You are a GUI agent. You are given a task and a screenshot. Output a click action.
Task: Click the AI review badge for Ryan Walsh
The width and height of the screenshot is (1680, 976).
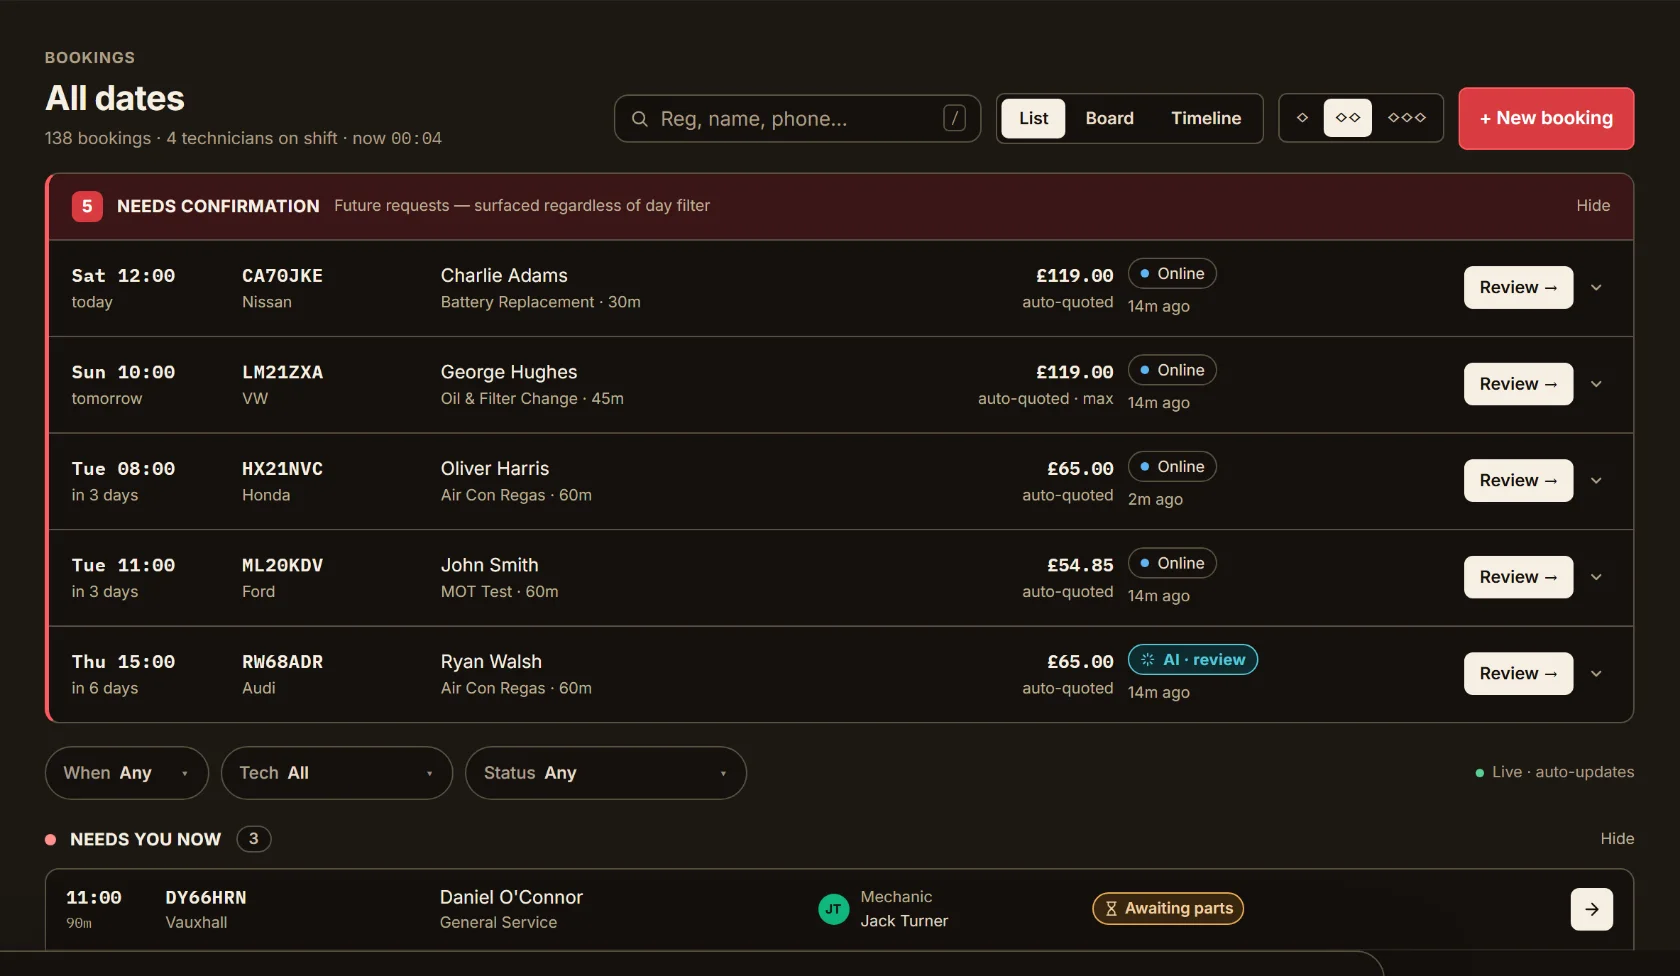click(1193, 660)
